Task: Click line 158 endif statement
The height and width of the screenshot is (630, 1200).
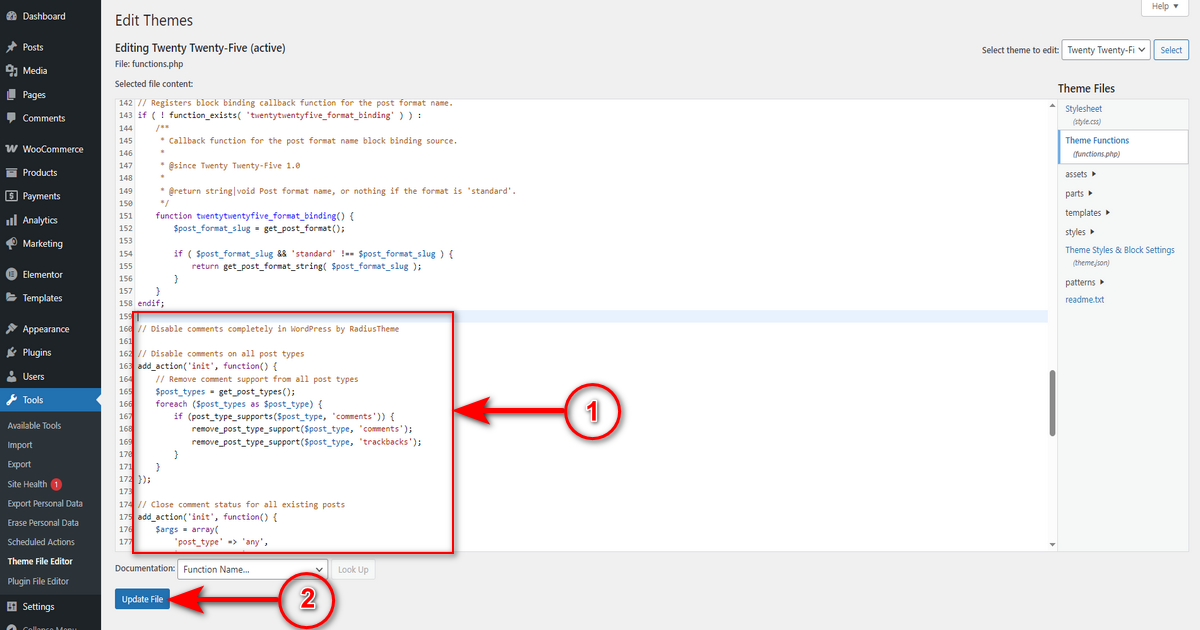Action: 151,303
